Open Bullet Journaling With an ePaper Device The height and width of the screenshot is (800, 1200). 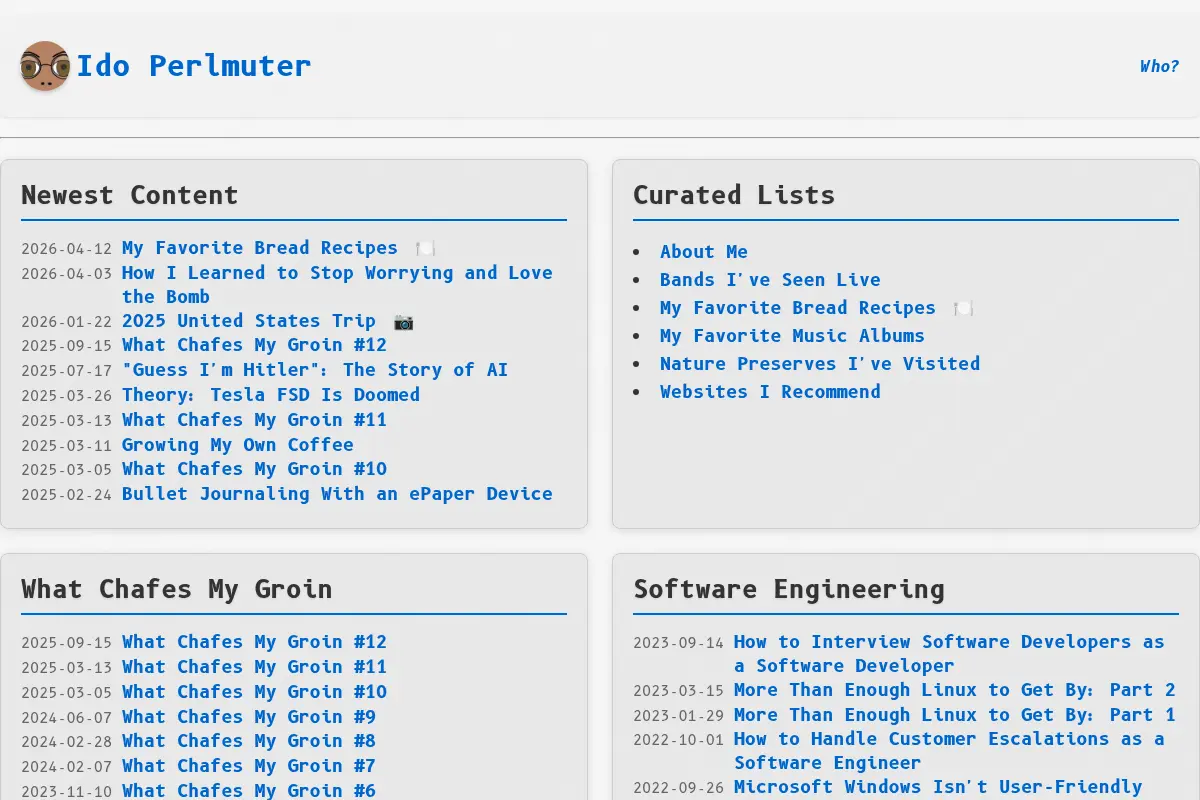tap(337, 494)
